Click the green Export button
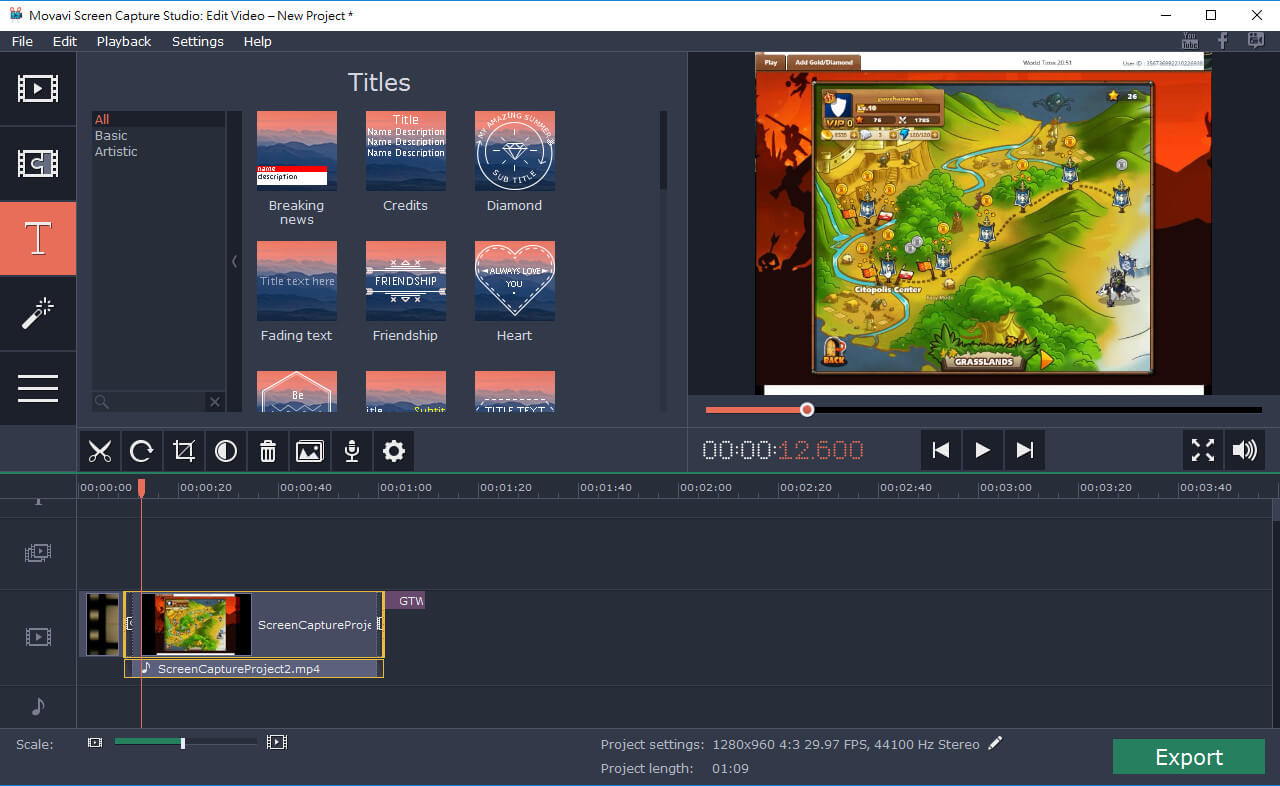Viewport: 1280px width, 786px height. pyautogui.click(x=1188, y=757)
